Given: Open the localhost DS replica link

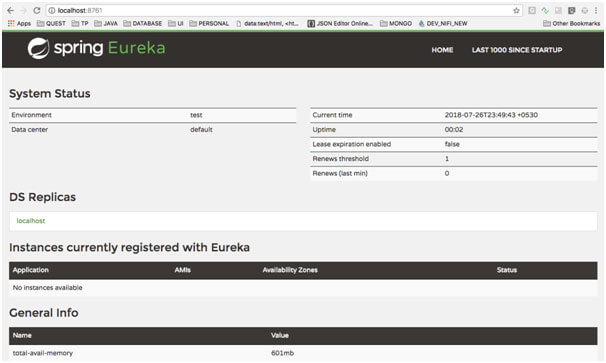Looking at the screenshot, I should pos(31,221).
